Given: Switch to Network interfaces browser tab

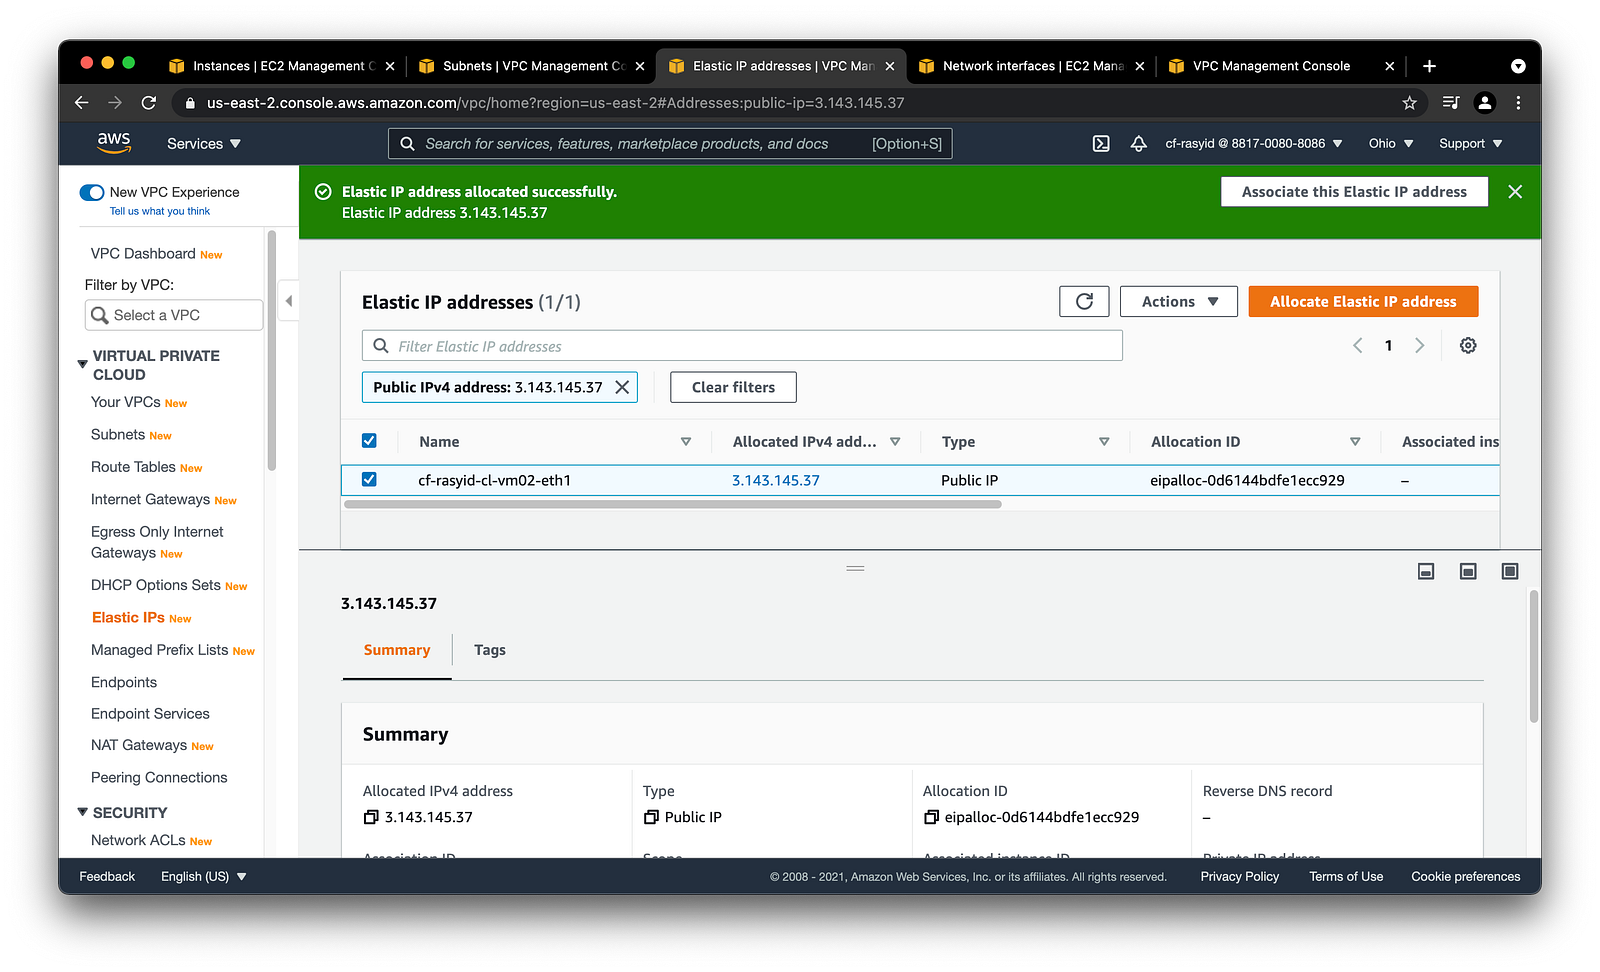Looking at the screenshot, I should click(x=1033, y=66).
